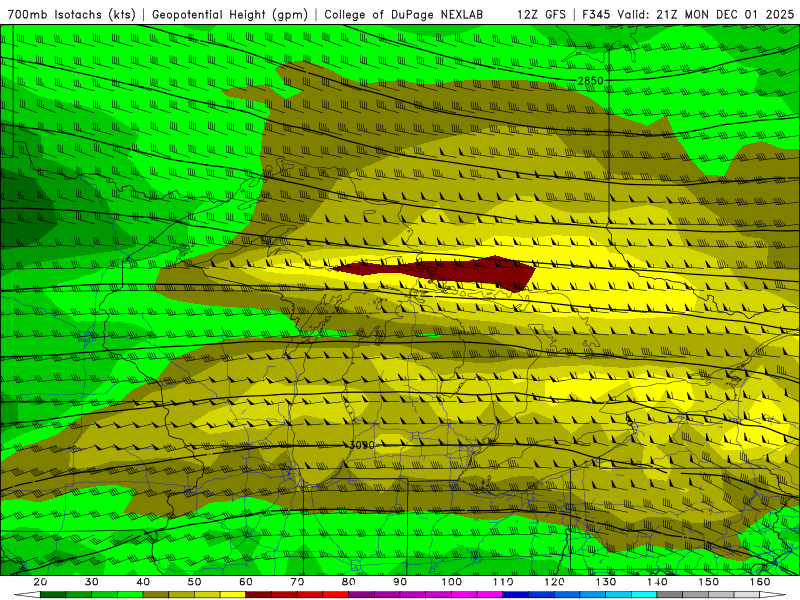The image size is (800, 600).
Task: Select the bright green swatch left of 40
Action: pyautogui.click(x=130, y=594)
